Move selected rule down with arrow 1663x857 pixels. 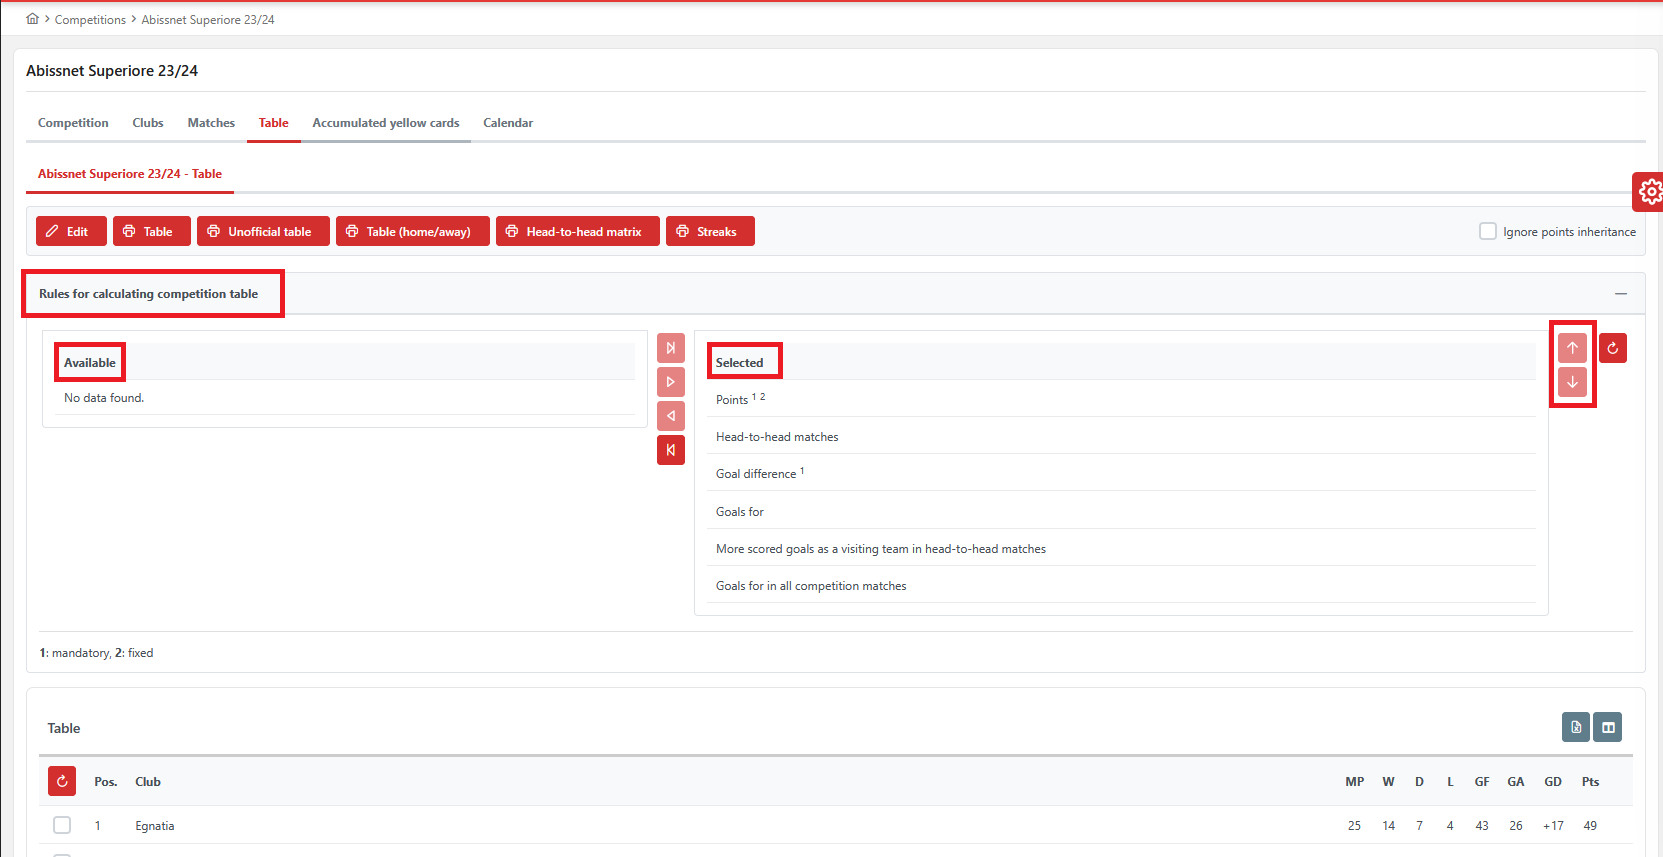point(1572,382)
